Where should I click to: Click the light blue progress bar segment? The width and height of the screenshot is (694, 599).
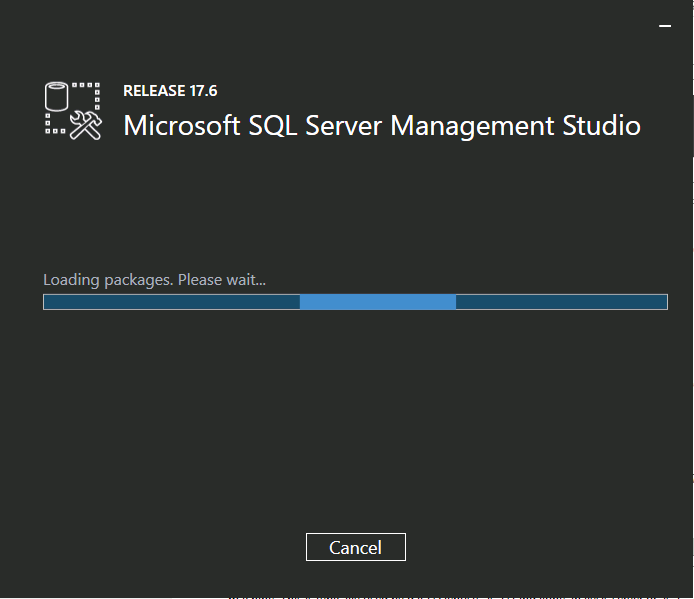coord(378,302)
